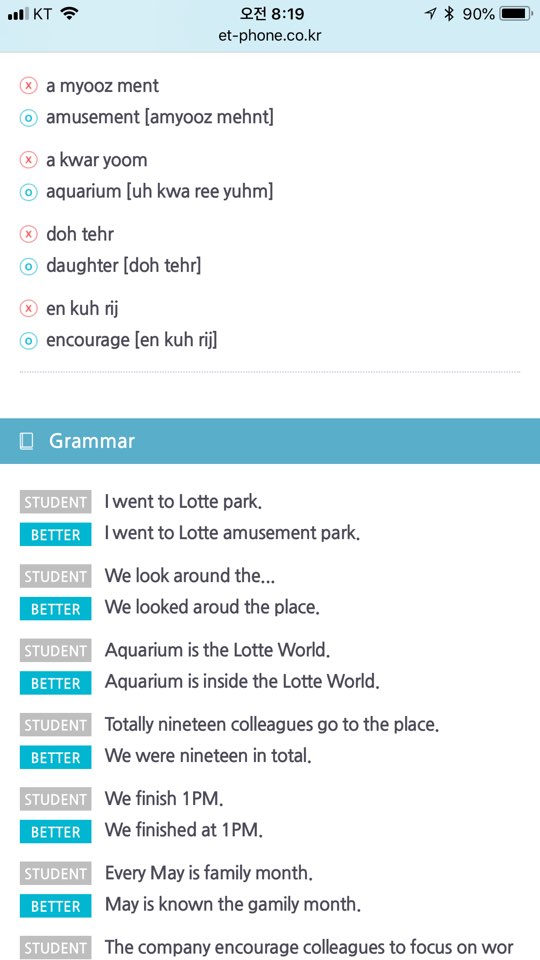Tap the et-phone.co.kr address bar
Image resolution: width=540 pixels, height=960 pixels.
point(270,36)
